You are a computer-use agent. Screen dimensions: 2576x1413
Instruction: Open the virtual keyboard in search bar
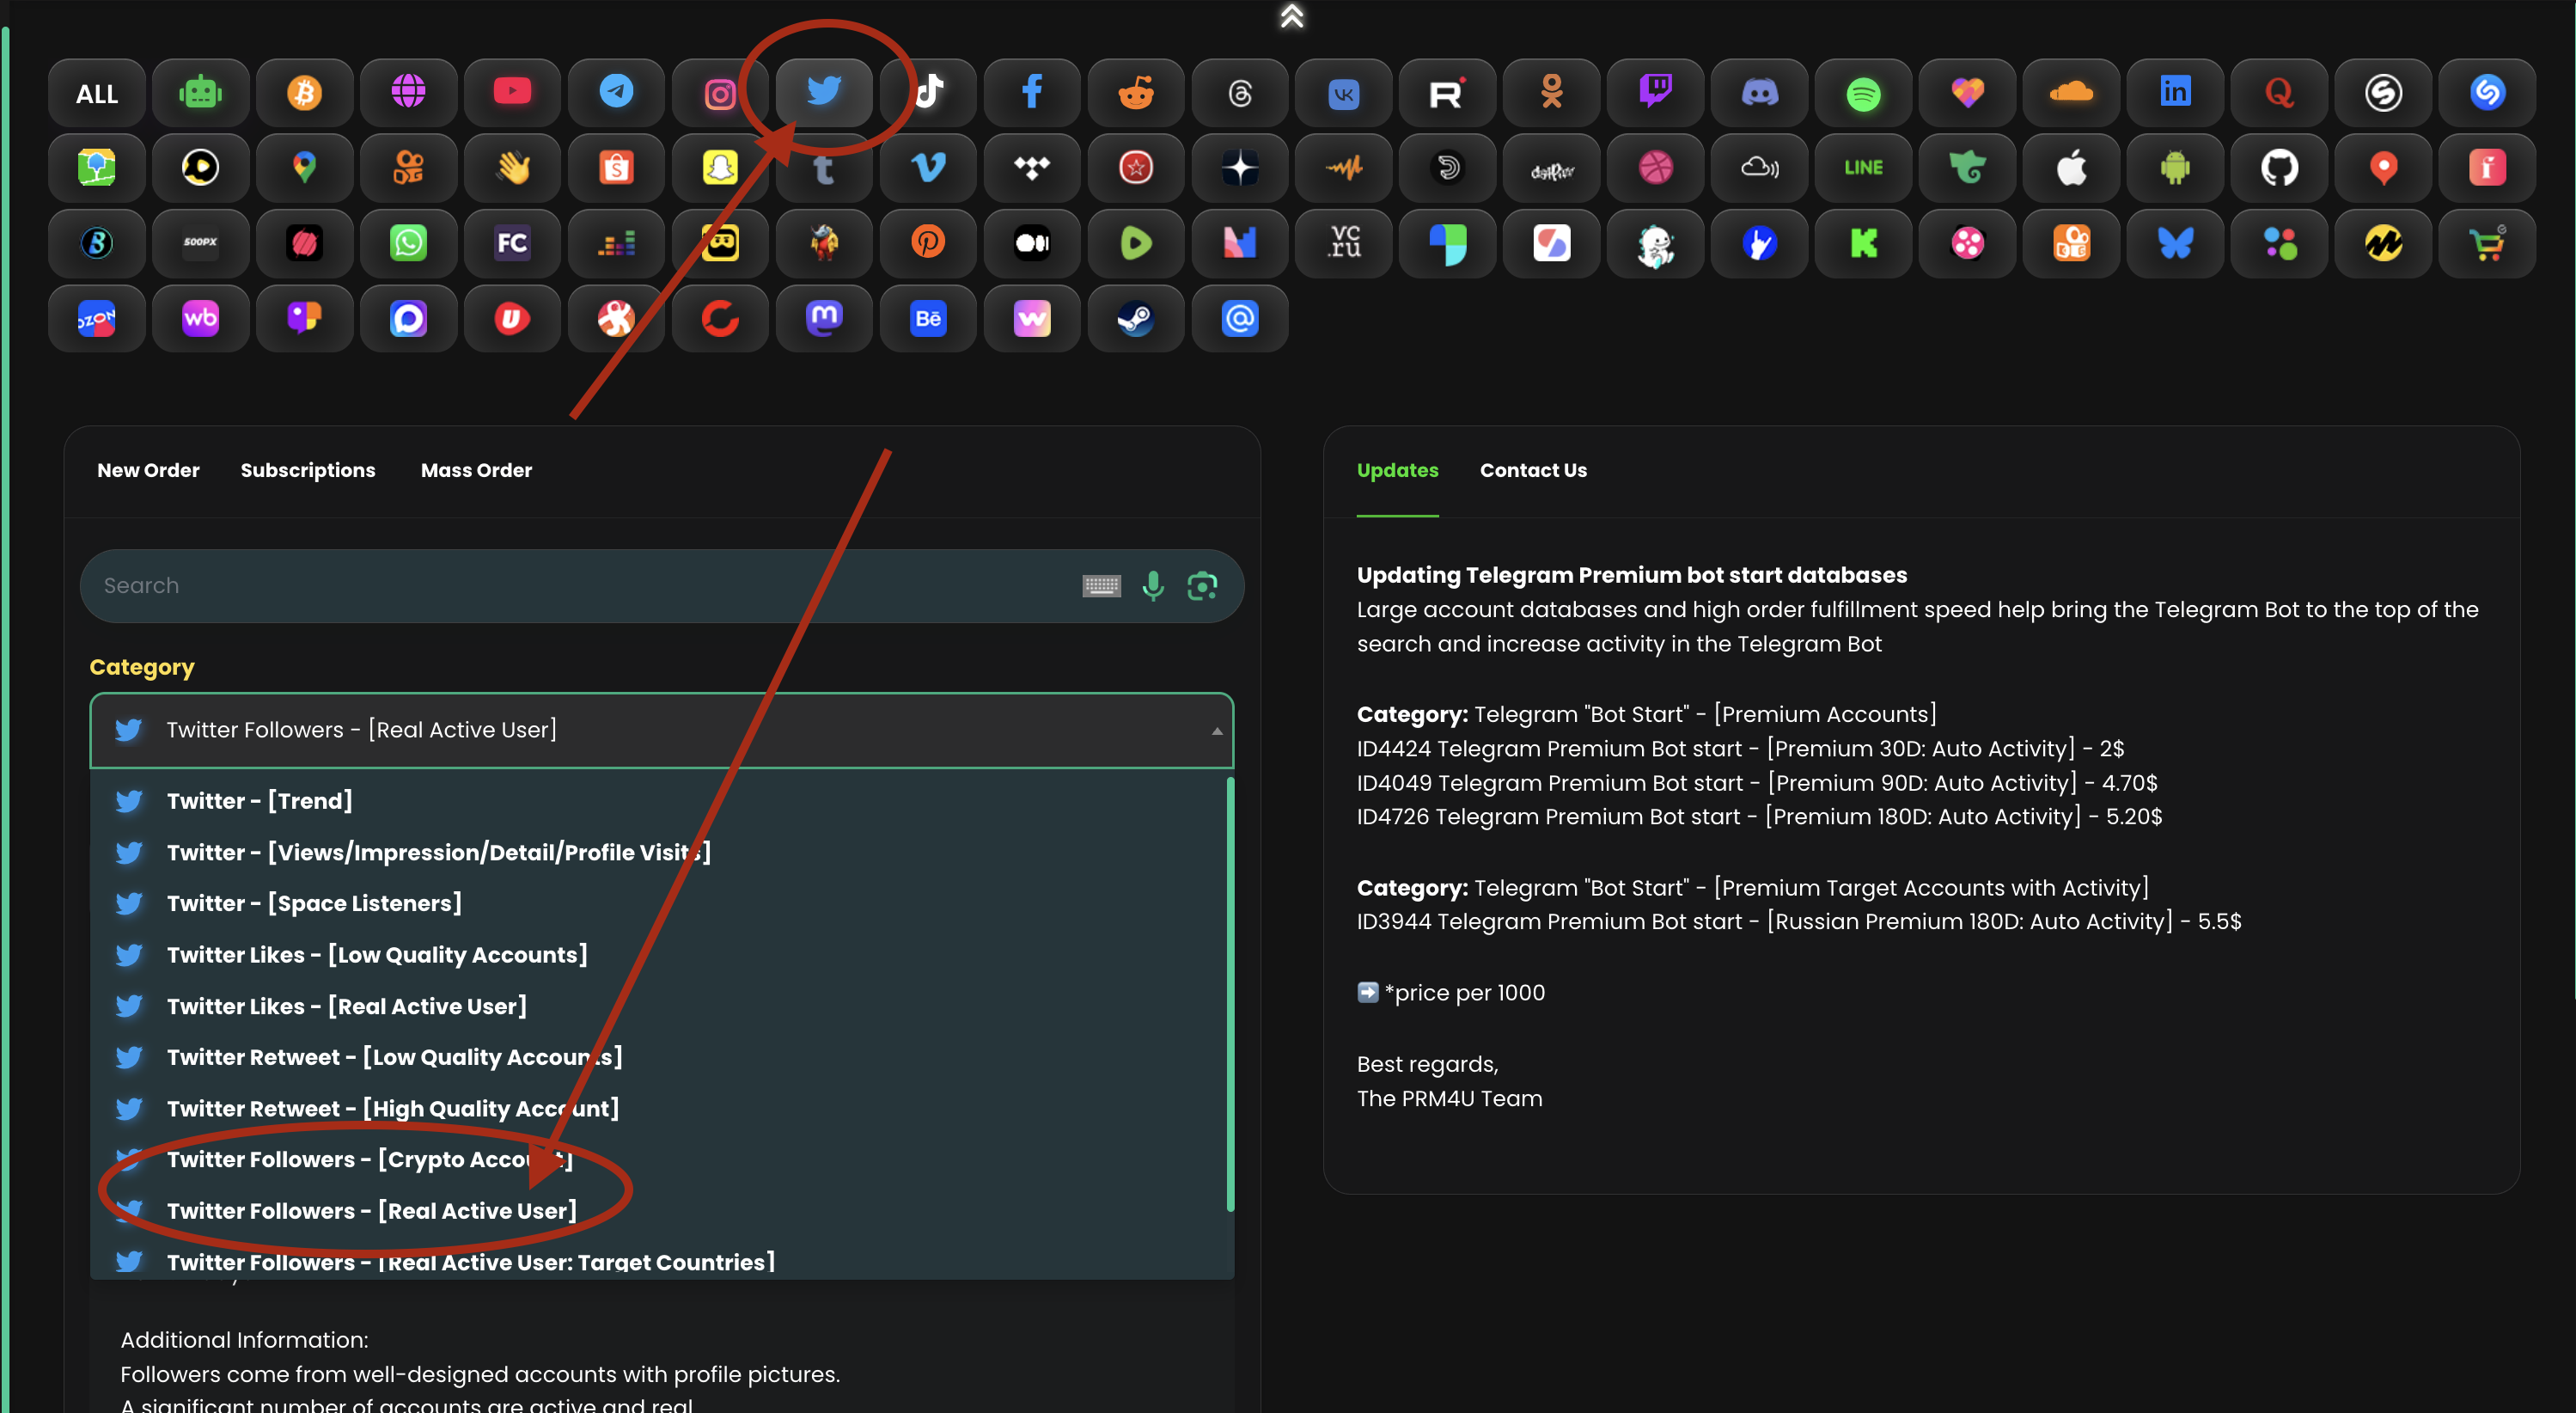click(x=1102, y=586)
